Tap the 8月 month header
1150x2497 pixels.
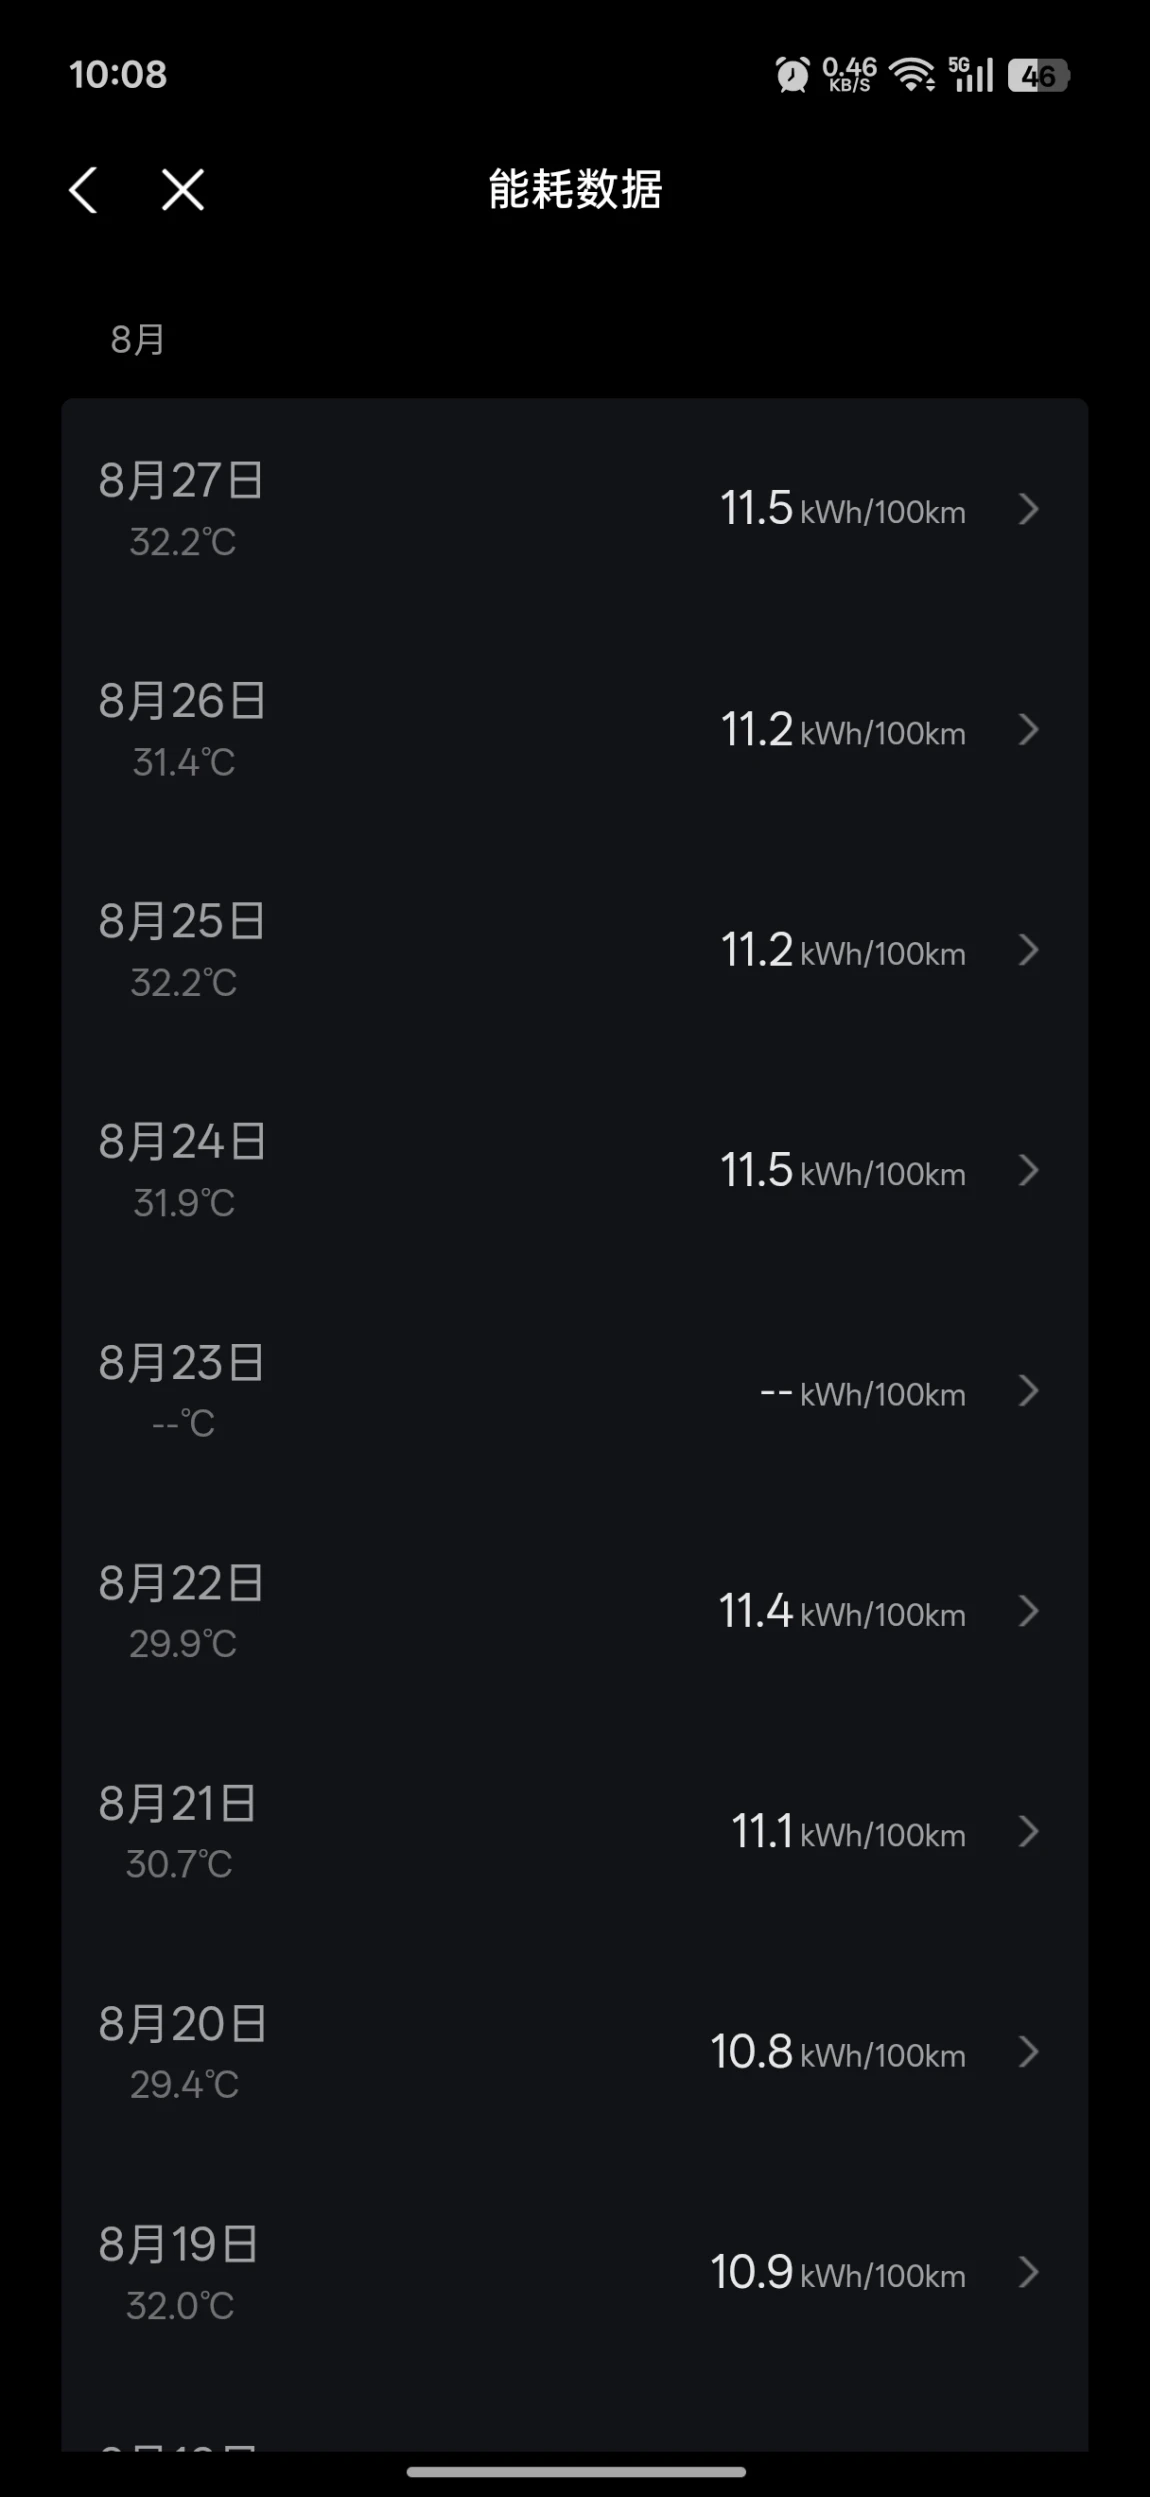[137, 339]
